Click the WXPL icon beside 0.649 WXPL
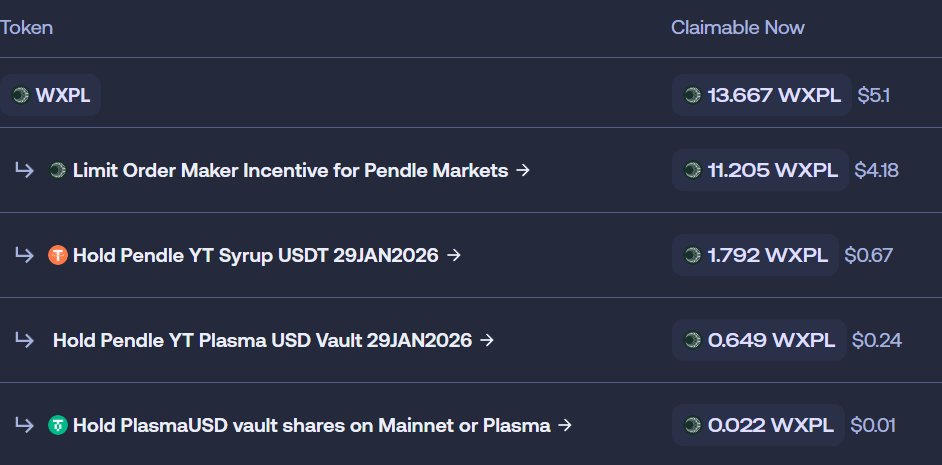942x465 pixels. click(691, 340)
